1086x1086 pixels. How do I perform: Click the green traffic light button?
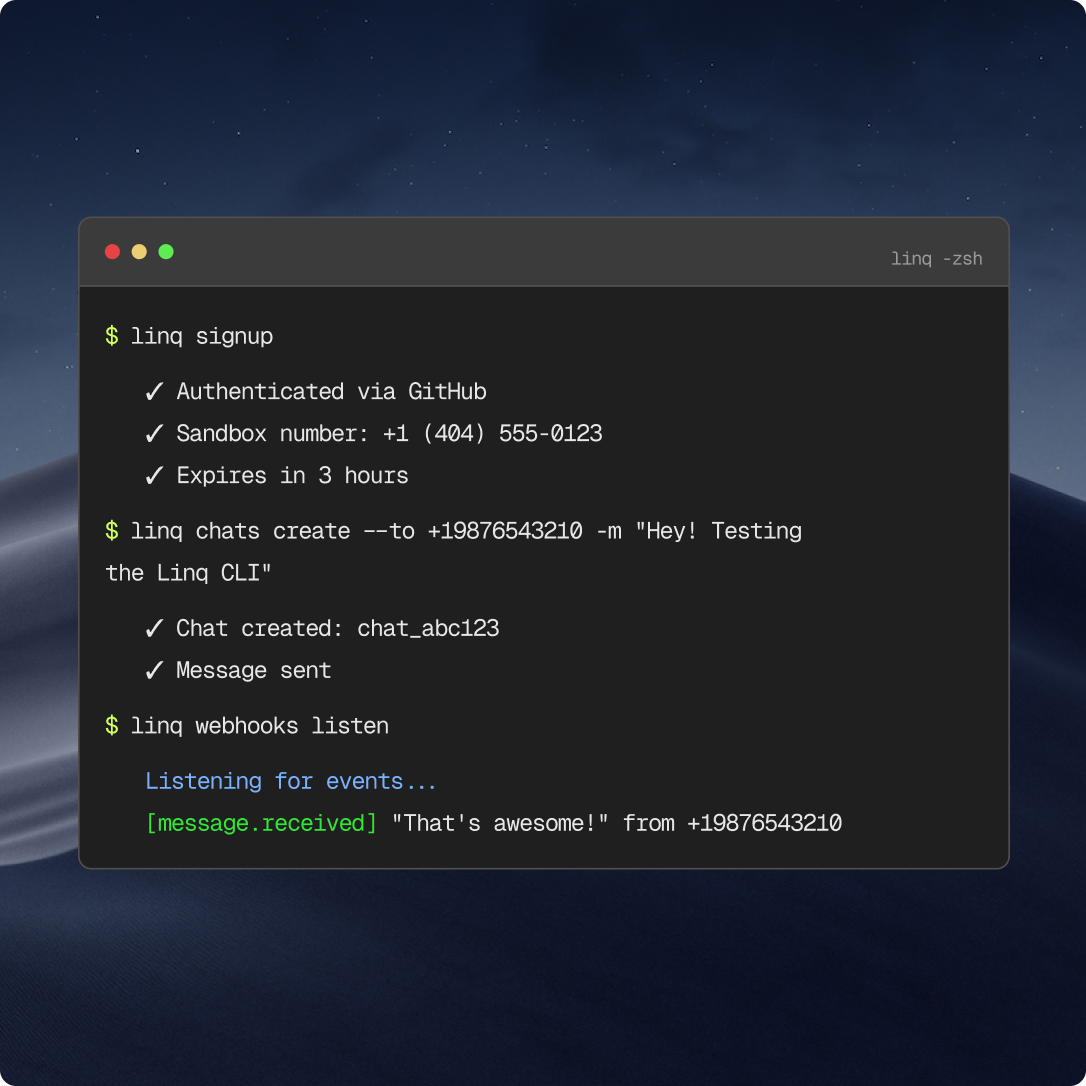coord(165,251)
